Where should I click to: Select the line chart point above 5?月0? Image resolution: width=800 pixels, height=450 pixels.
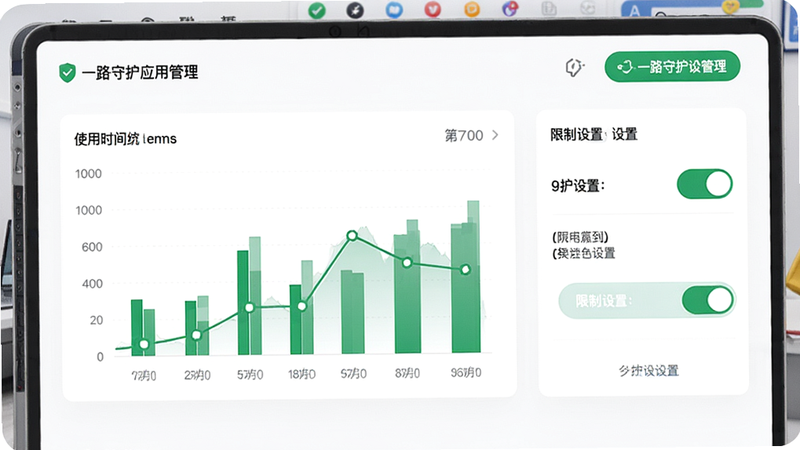point(249,308)
